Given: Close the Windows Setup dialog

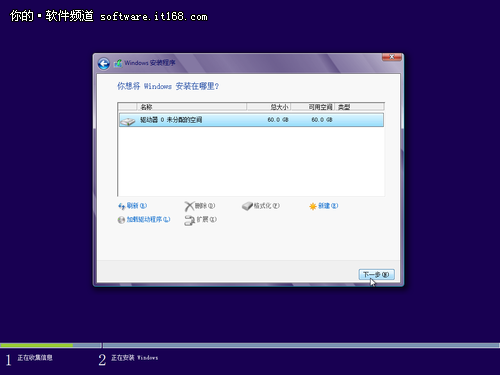Looking at the screenshot, I should click(x=392, y=57).
